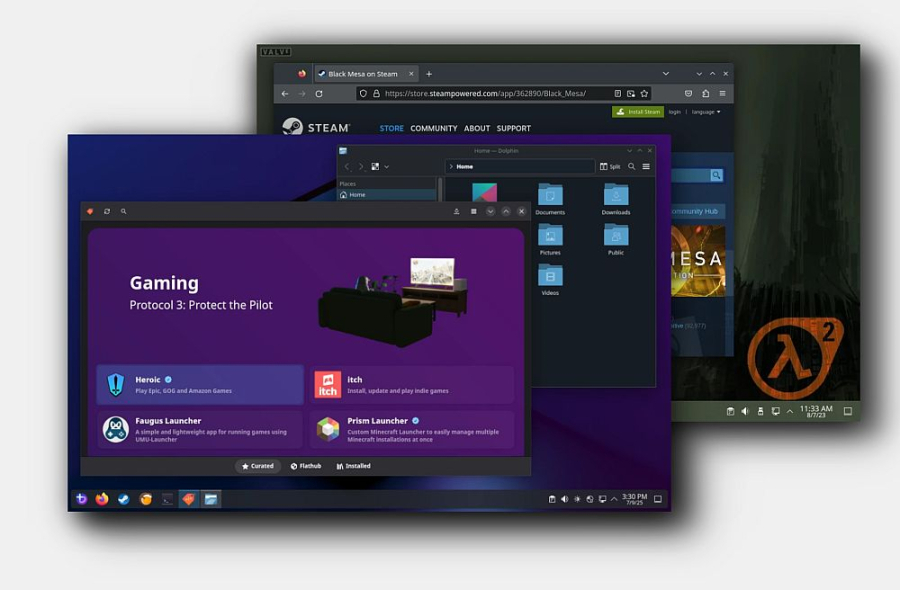Bookmark page with the Firefox star icon
Image resolution: width=900 pixels, height=590 pixels.
[644, 93]
